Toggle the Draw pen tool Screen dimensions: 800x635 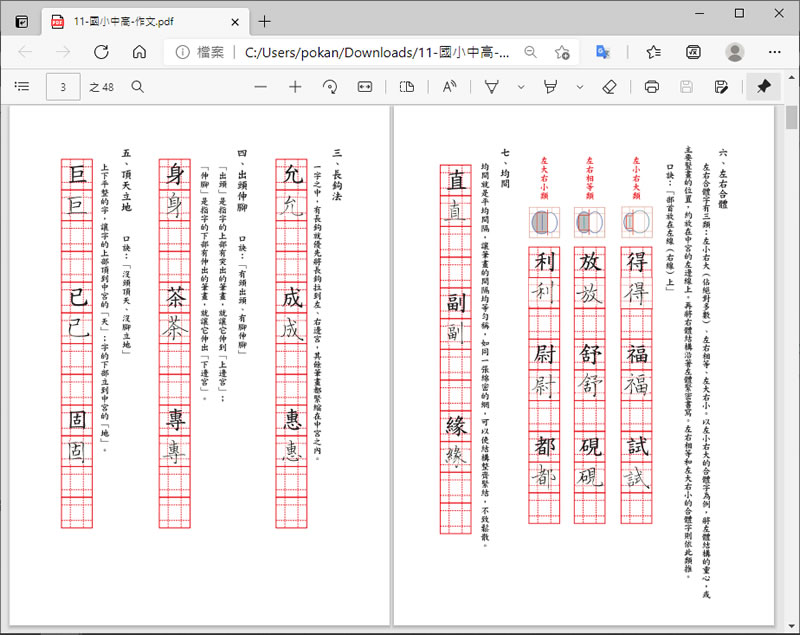491,87
